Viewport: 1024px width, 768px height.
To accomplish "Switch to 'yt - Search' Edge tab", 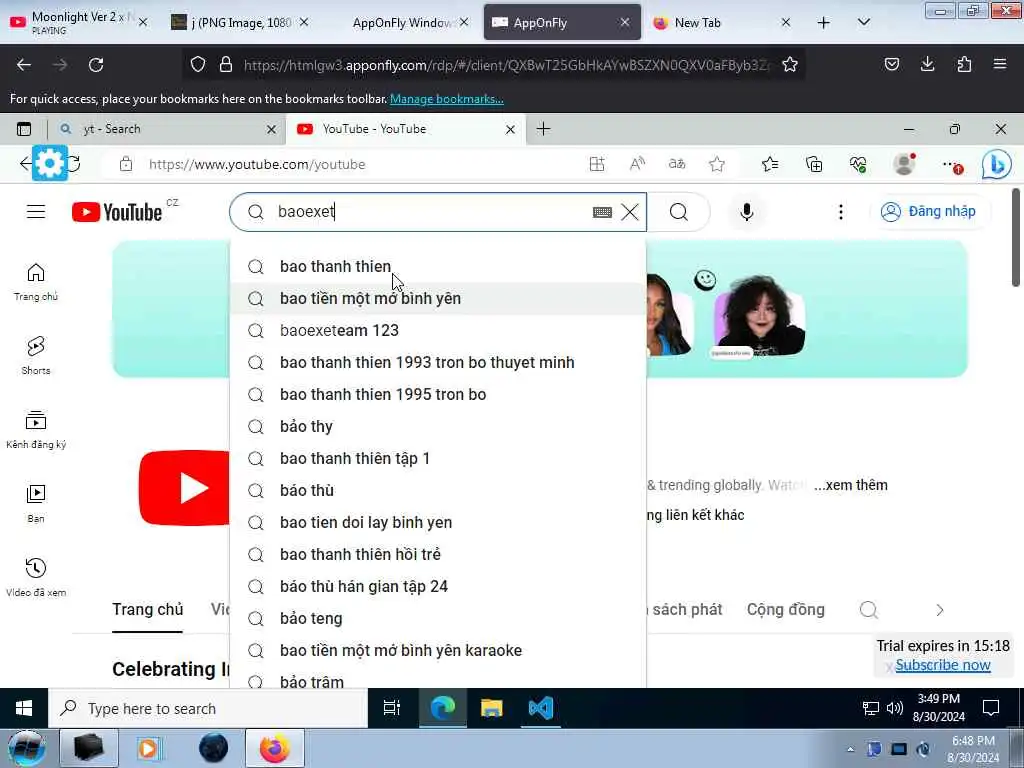I will (x=167, y=129).
